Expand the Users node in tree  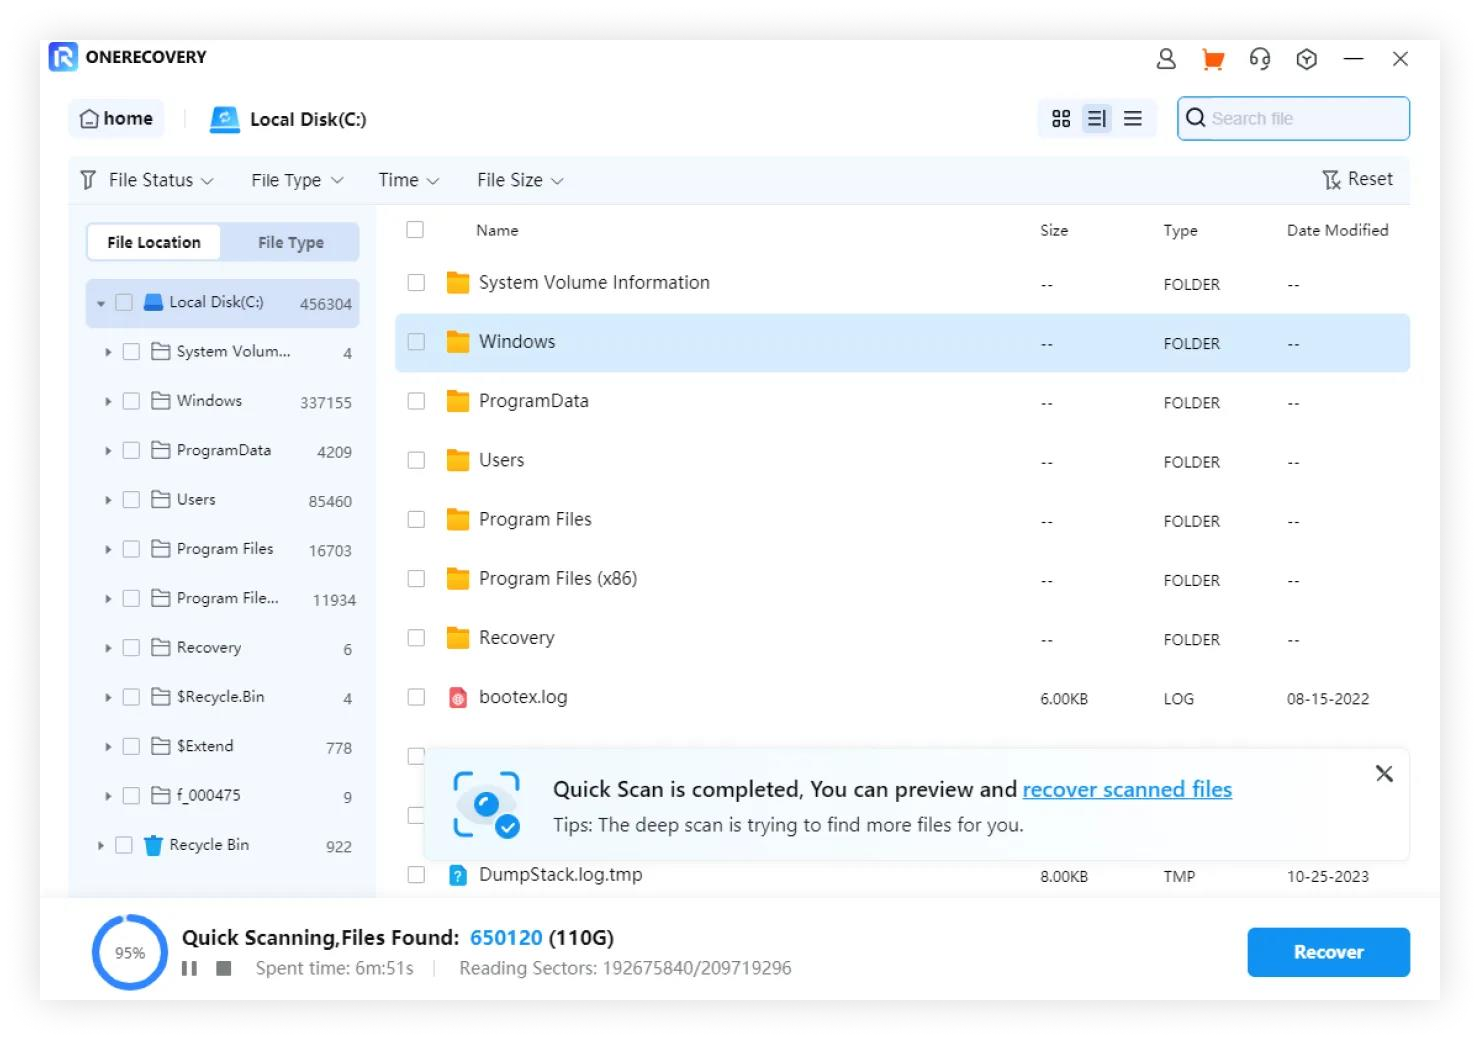(x=108, y=500)
